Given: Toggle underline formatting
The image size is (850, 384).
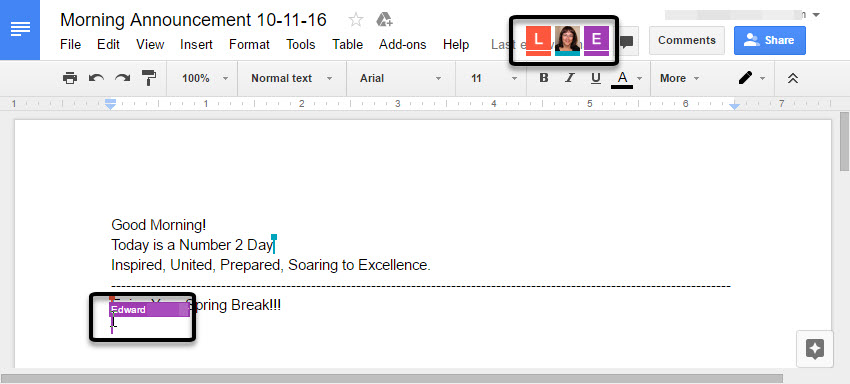Looking at the screenshot, I should pos(596,78).
